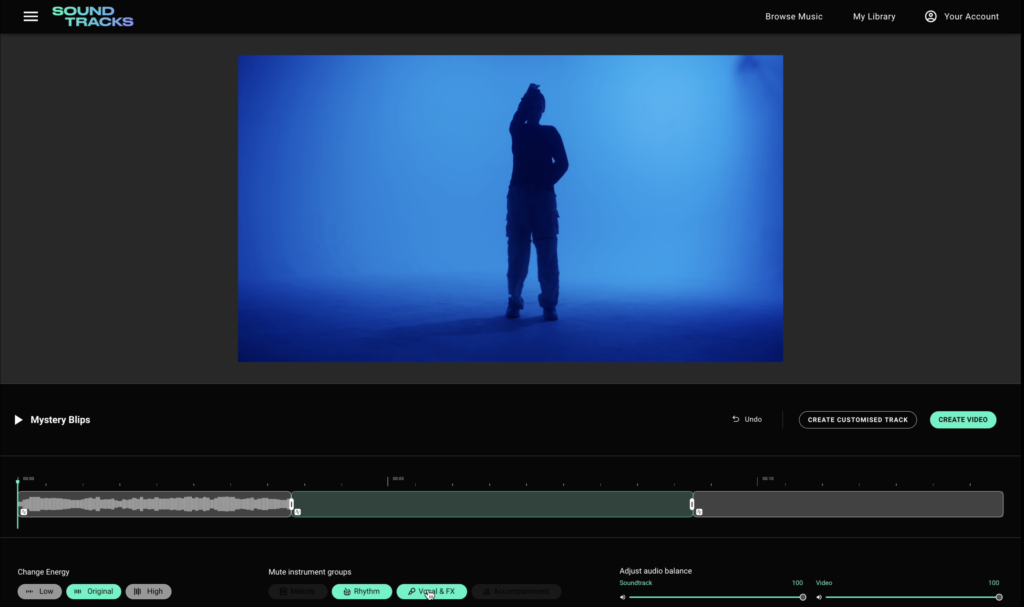Click the third timeline segment edit icon

699,512
